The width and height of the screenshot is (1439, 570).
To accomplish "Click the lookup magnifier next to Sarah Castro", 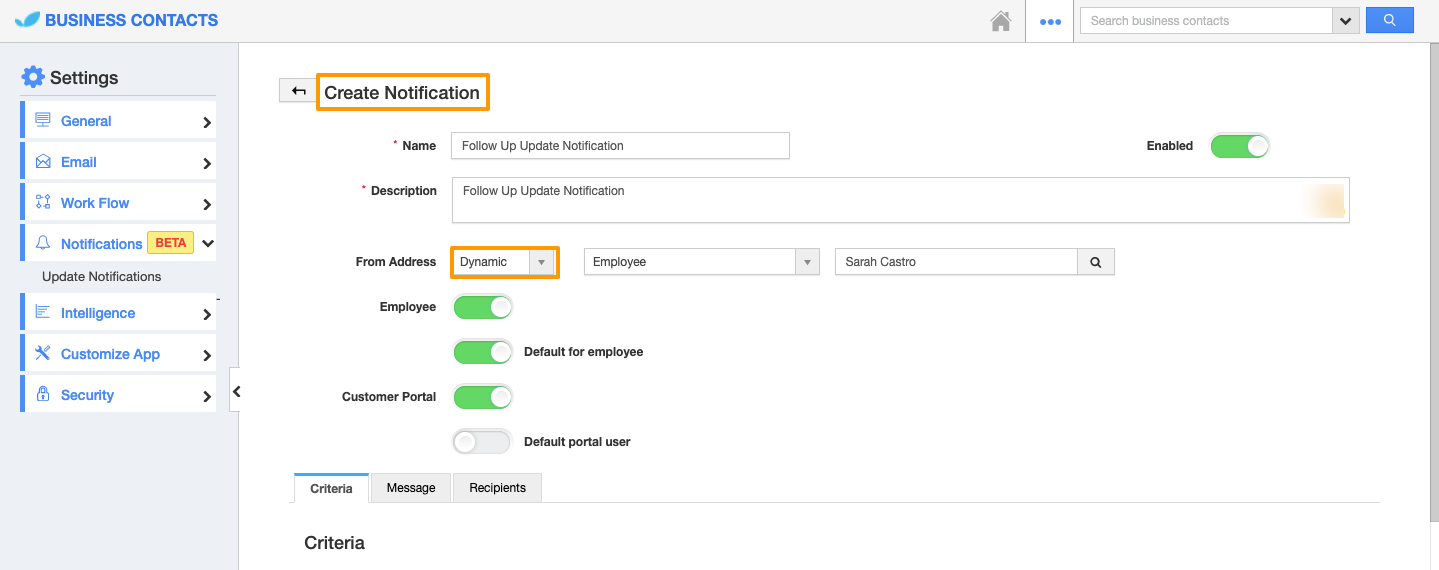I will pos(1095,262).
